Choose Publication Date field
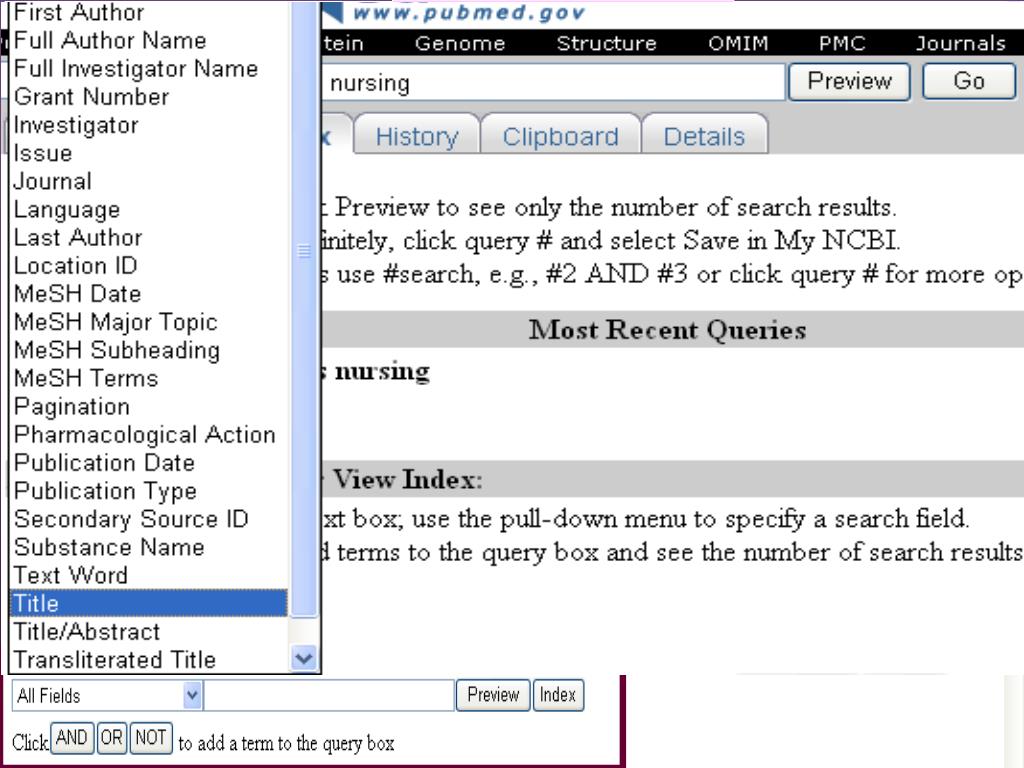The height and width of the screenshot is (768, 1024). pyautogui.click(x=149, y=462)
